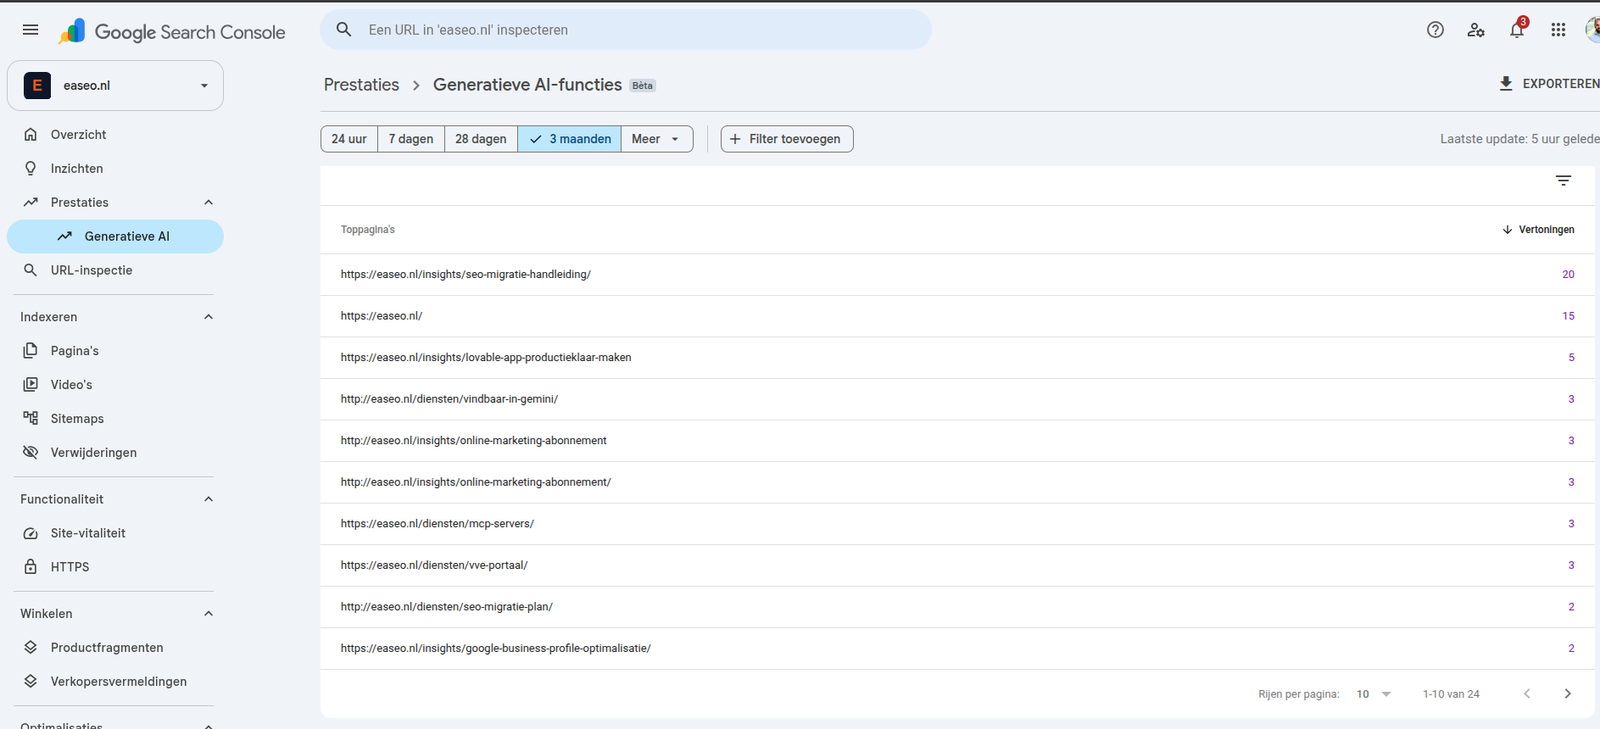Viewport: 1600px width, 729px height.
Task: Open Sitemaps in the sidebar
Action: tap(115, 418)
